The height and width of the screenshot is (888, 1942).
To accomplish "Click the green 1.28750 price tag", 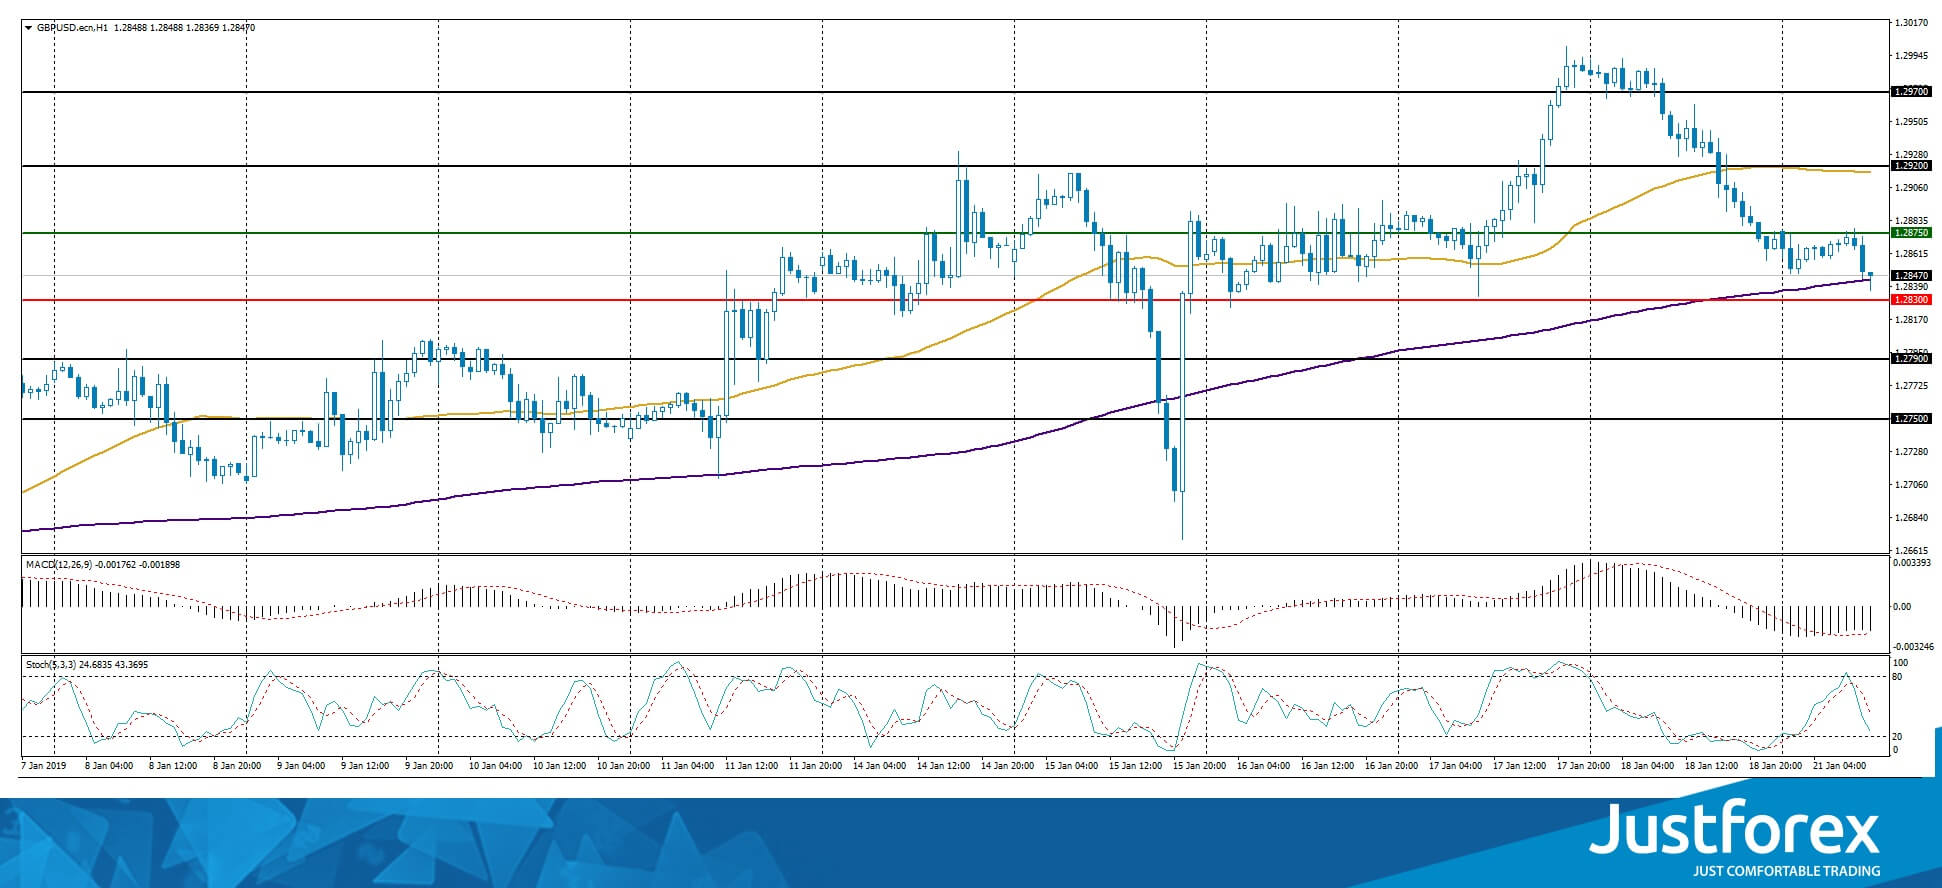I will coord(1910,233).
